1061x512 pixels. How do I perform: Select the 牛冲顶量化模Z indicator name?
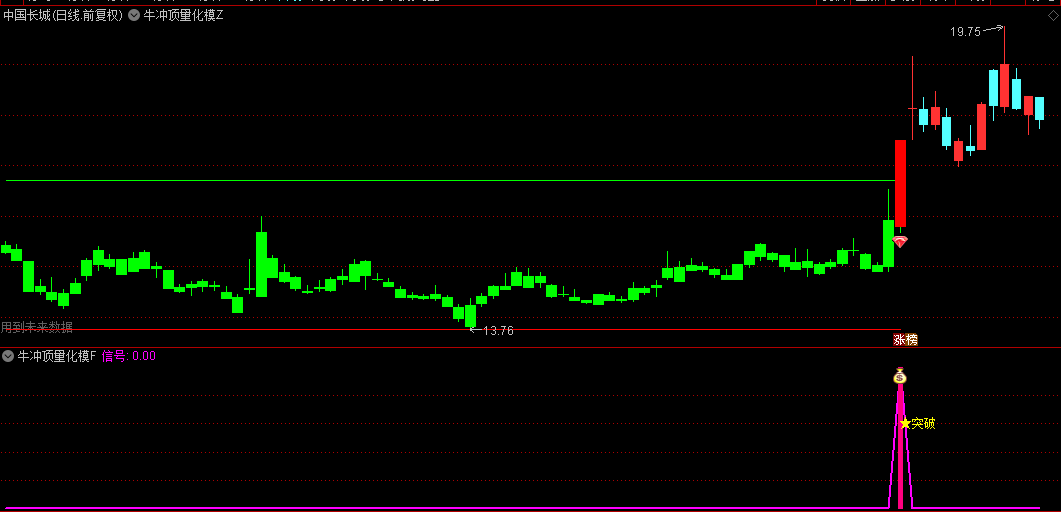pos(183,16)
